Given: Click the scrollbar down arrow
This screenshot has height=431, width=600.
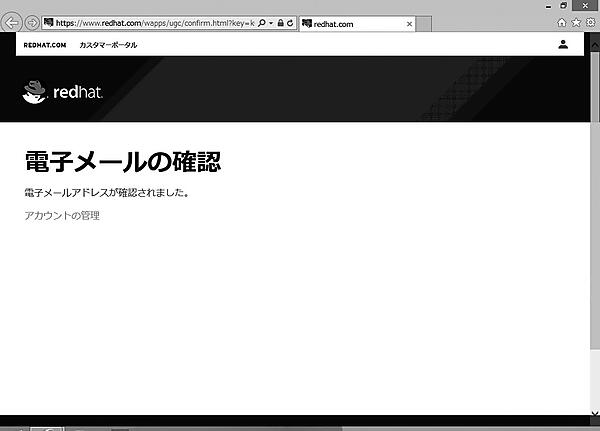Looking at the screenshot, I should (x=595, y=413).
